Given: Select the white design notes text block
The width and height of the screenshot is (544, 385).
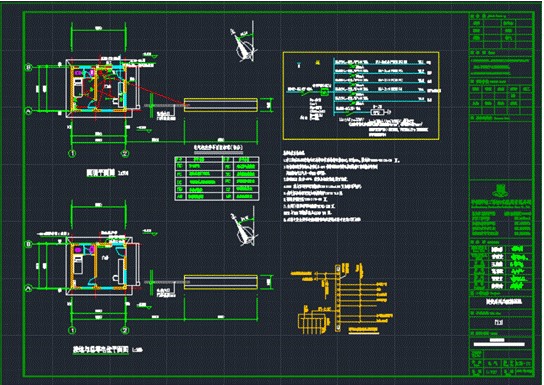Looking at the screenshot, I should click(341, 186).
